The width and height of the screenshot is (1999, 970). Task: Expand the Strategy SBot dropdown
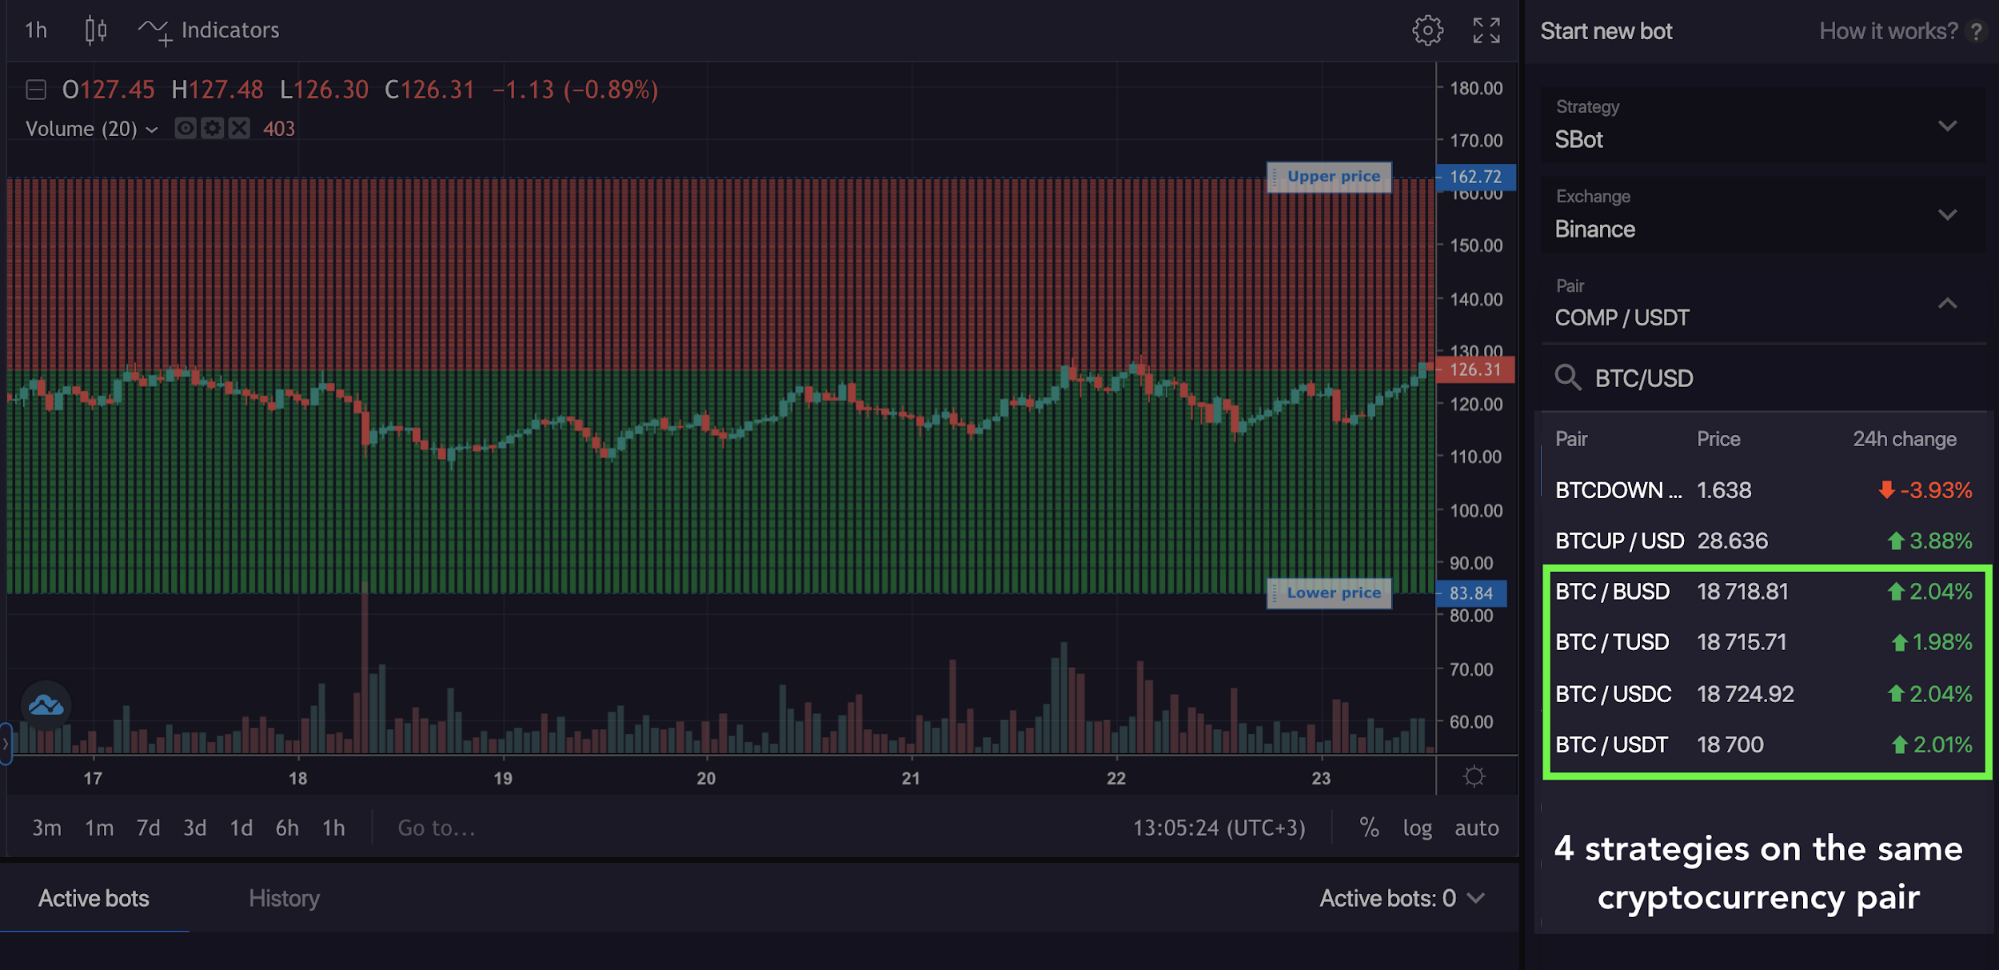(x=1763, y=125)
